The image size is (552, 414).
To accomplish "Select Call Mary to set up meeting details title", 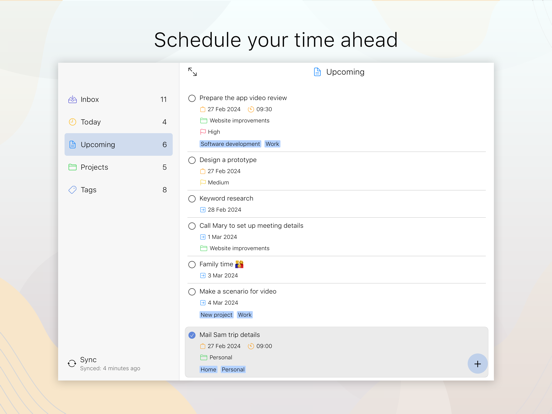I will point(251,226).
